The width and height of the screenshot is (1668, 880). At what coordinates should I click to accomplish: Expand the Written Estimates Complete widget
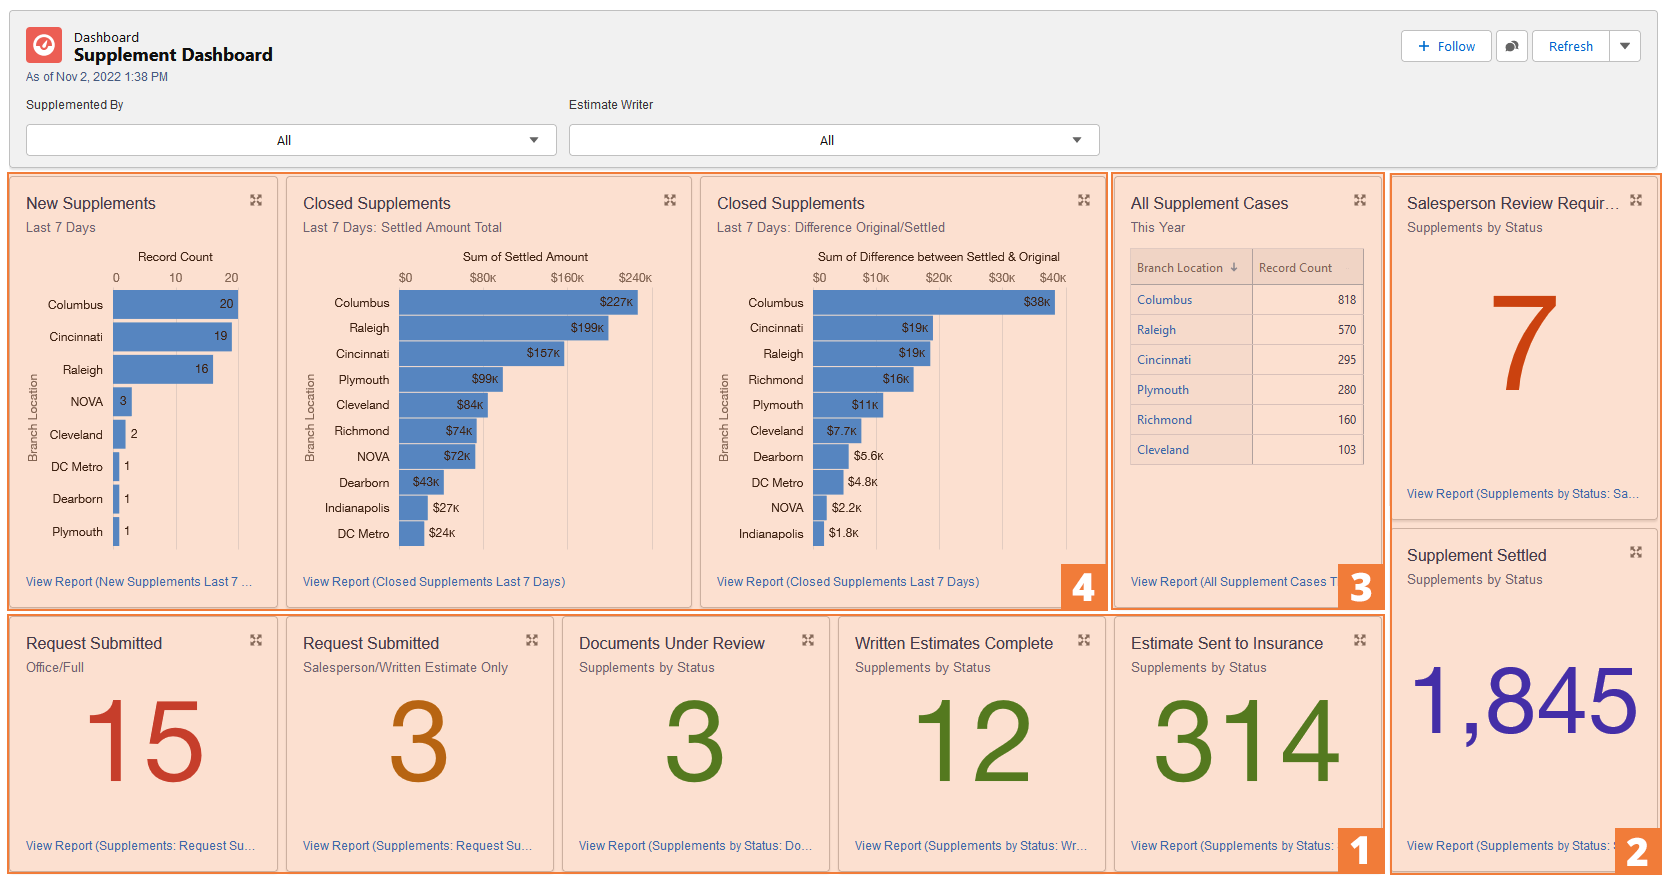[1084, 641]
